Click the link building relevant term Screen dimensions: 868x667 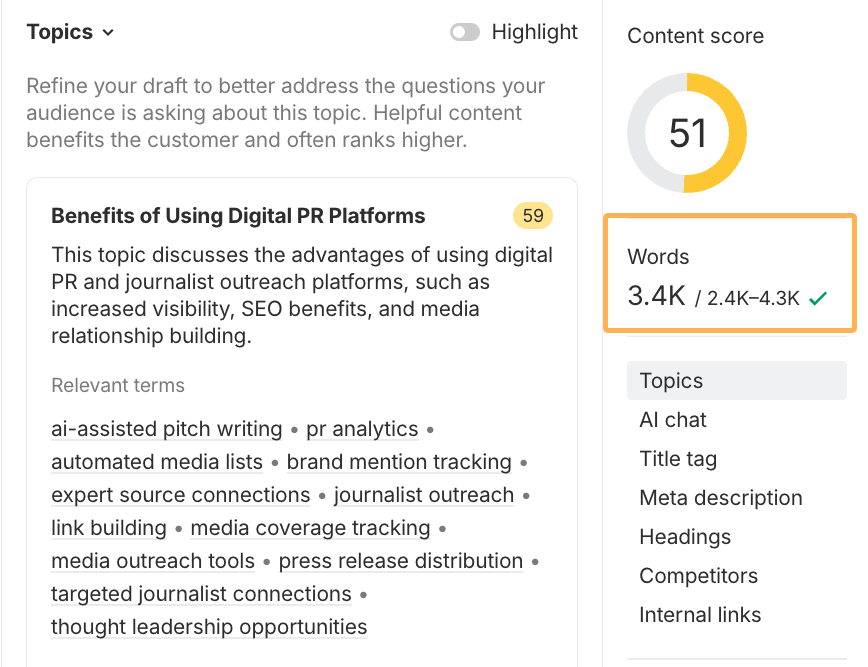tap(108, 528)
